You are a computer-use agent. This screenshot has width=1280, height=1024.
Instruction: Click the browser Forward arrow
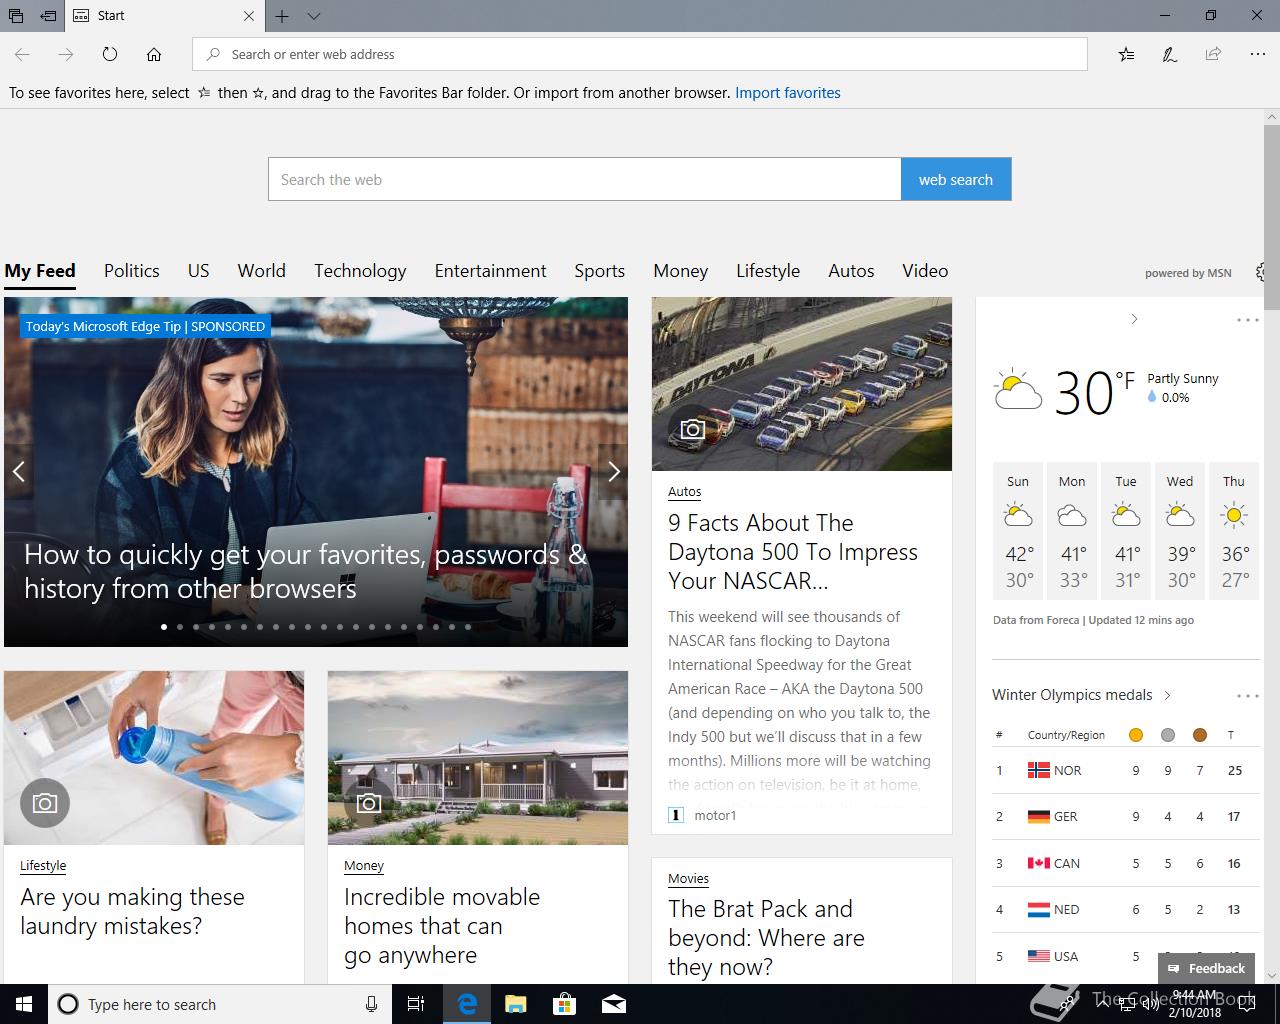tap(66, 54)
